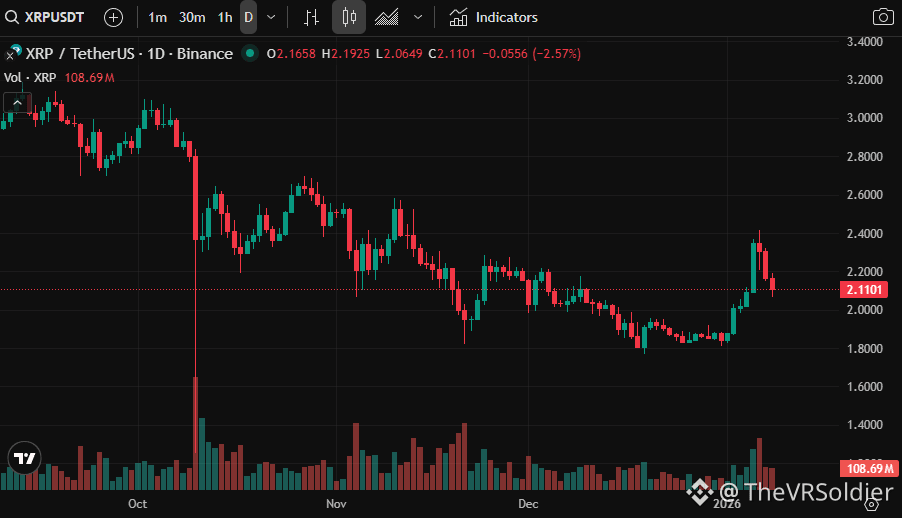Image resolution: width=902 pixels, height=518 pixels.
Task: Open chart settings gear icon
Action: [x=872, y=505]
